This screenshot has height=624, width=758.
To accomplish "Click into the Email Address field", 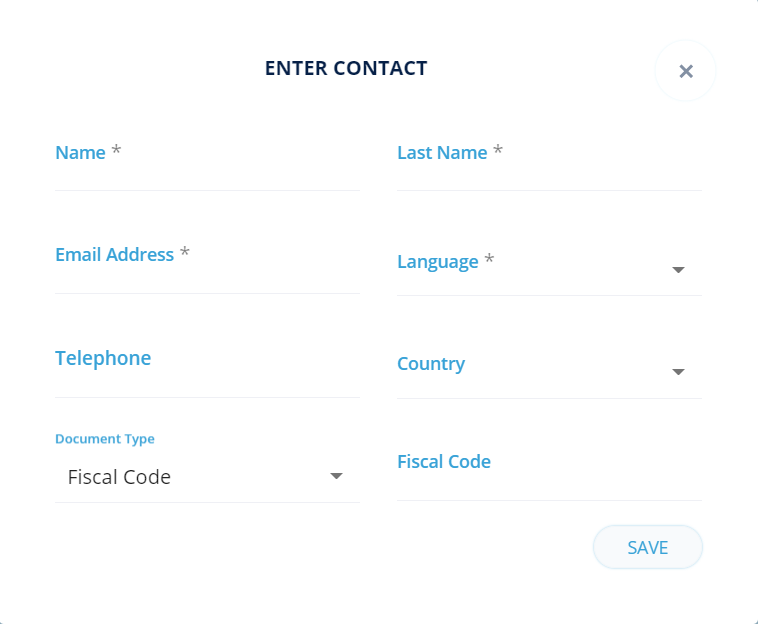I will tap(207, 272).
